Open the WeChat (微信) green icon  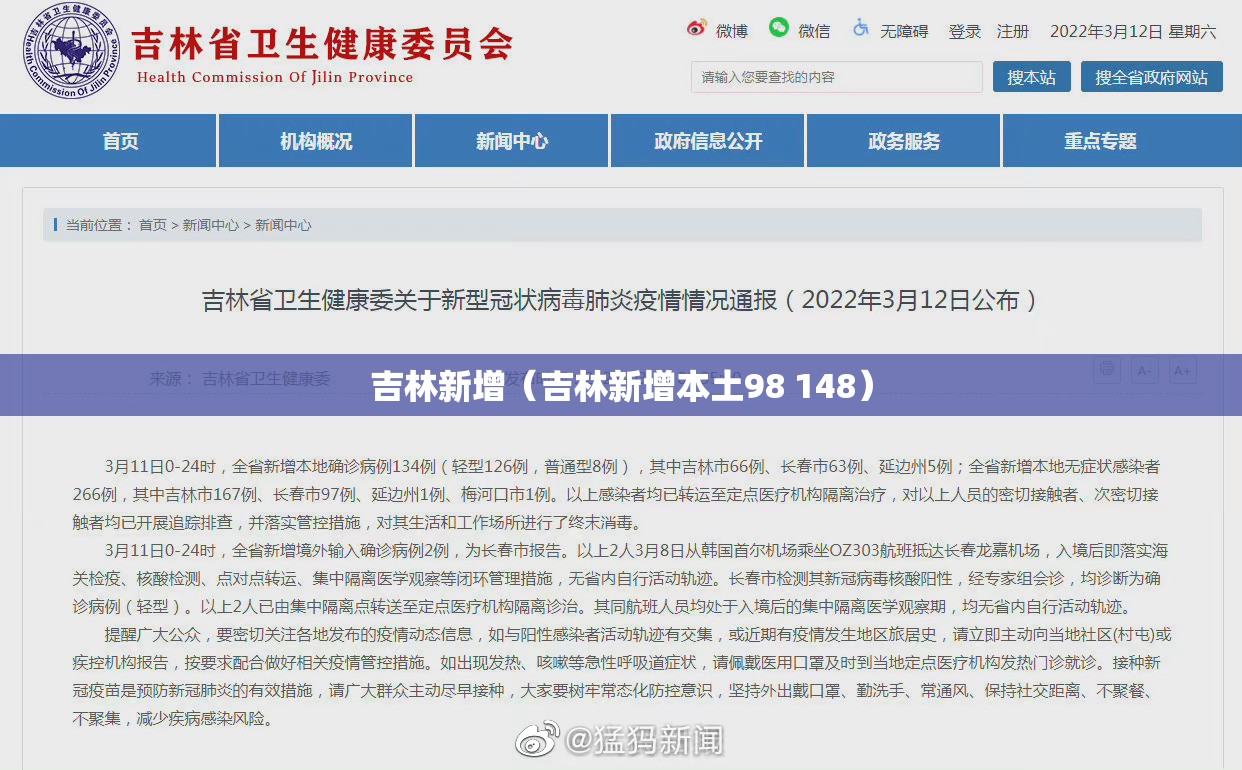coord(778,28)
